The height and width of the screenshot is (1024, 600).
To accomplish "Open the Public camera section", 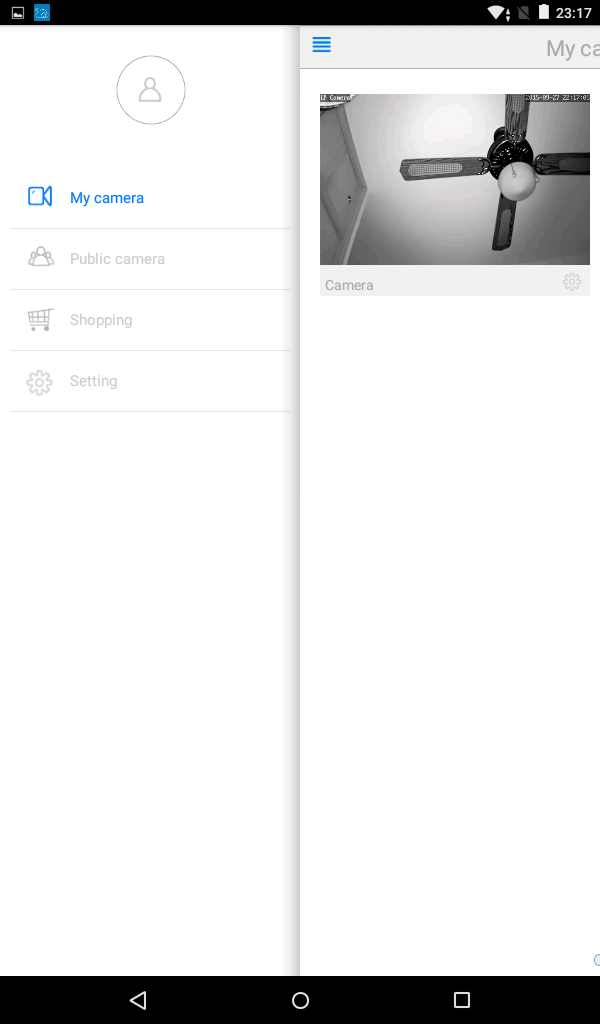I will [x=150, y=259].
